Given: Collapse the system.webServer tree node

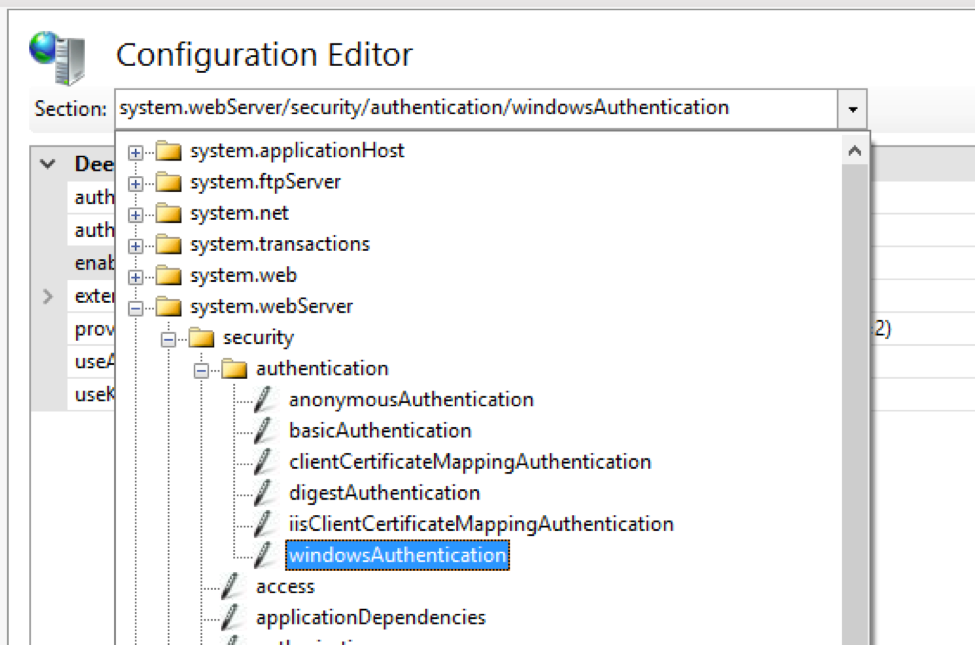Looking at the screenshot, I should click(135, 307).
